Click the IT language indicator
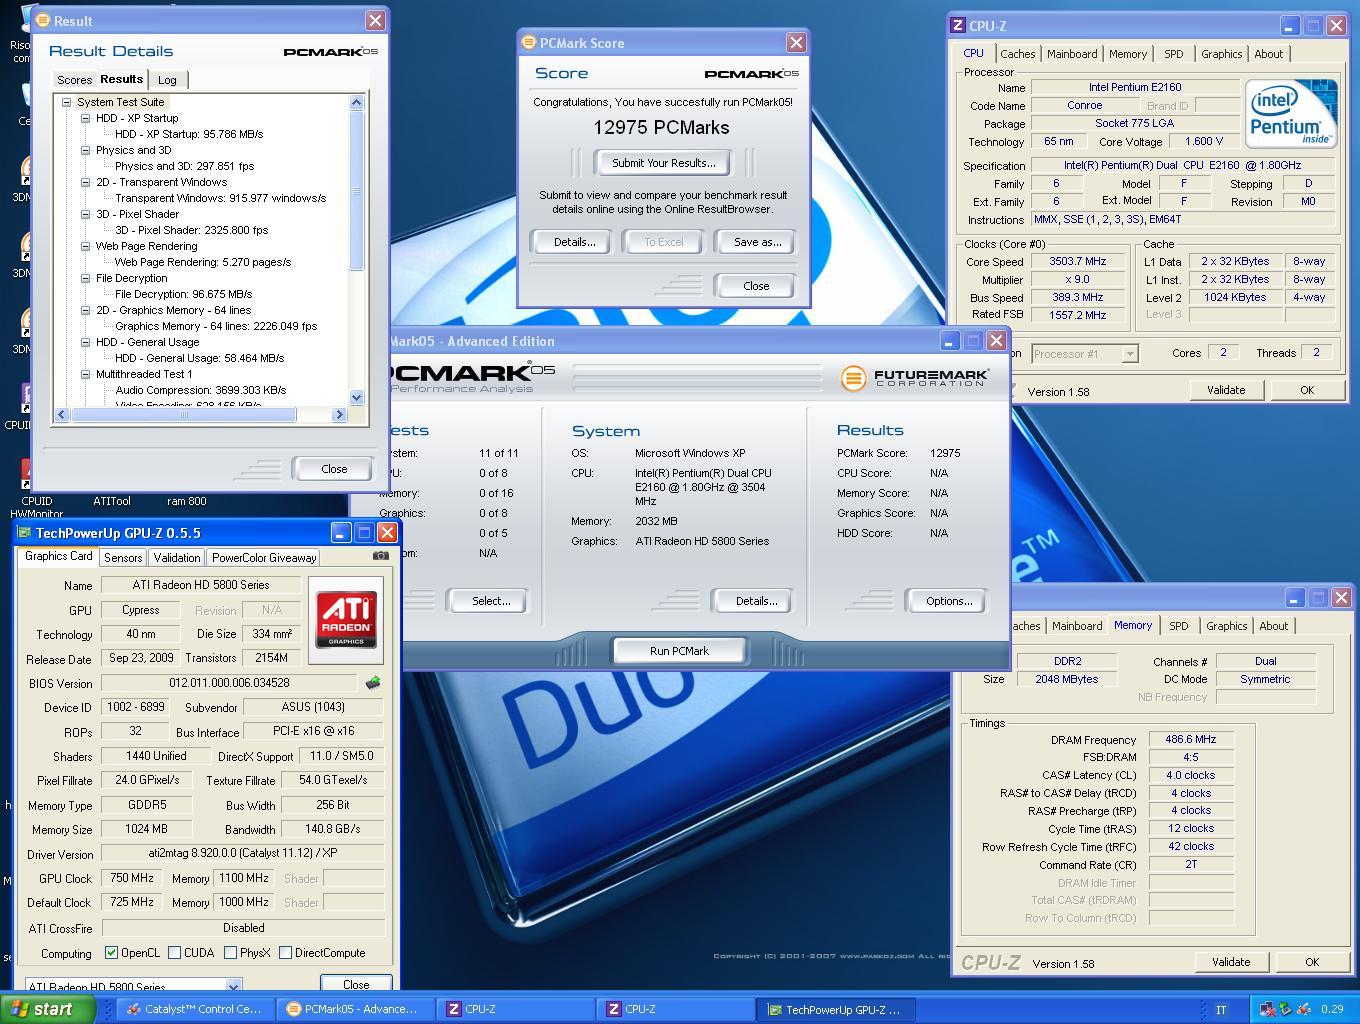 (x=1221, y=1009)
